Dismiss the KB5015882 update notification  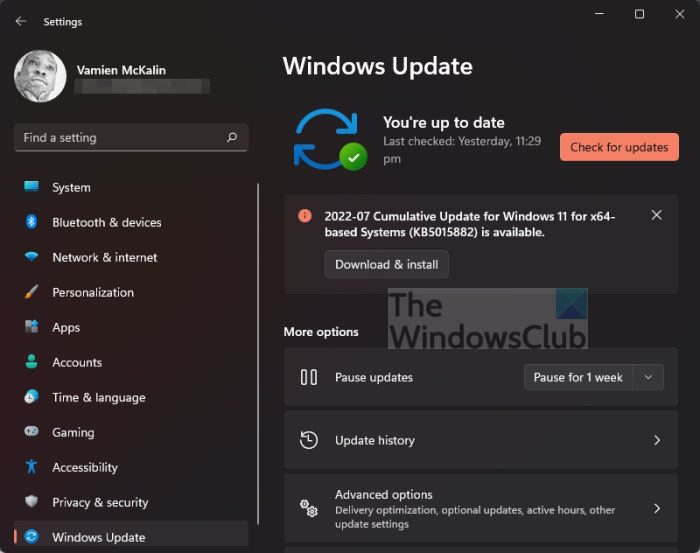click(656, 215)
